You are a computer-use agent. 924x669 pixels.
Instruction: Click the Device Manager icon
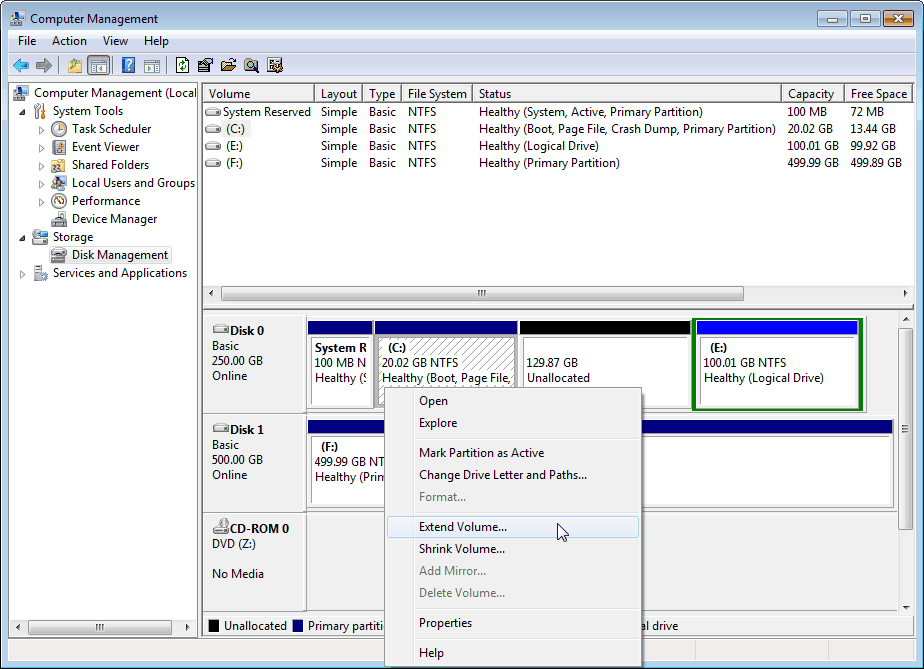point(59,219)
